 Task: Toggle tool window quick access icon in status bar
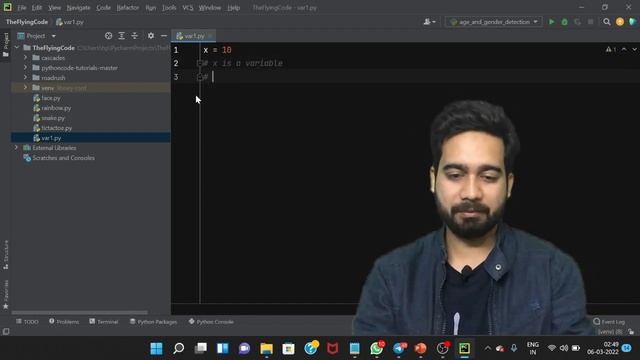[6, 331]
